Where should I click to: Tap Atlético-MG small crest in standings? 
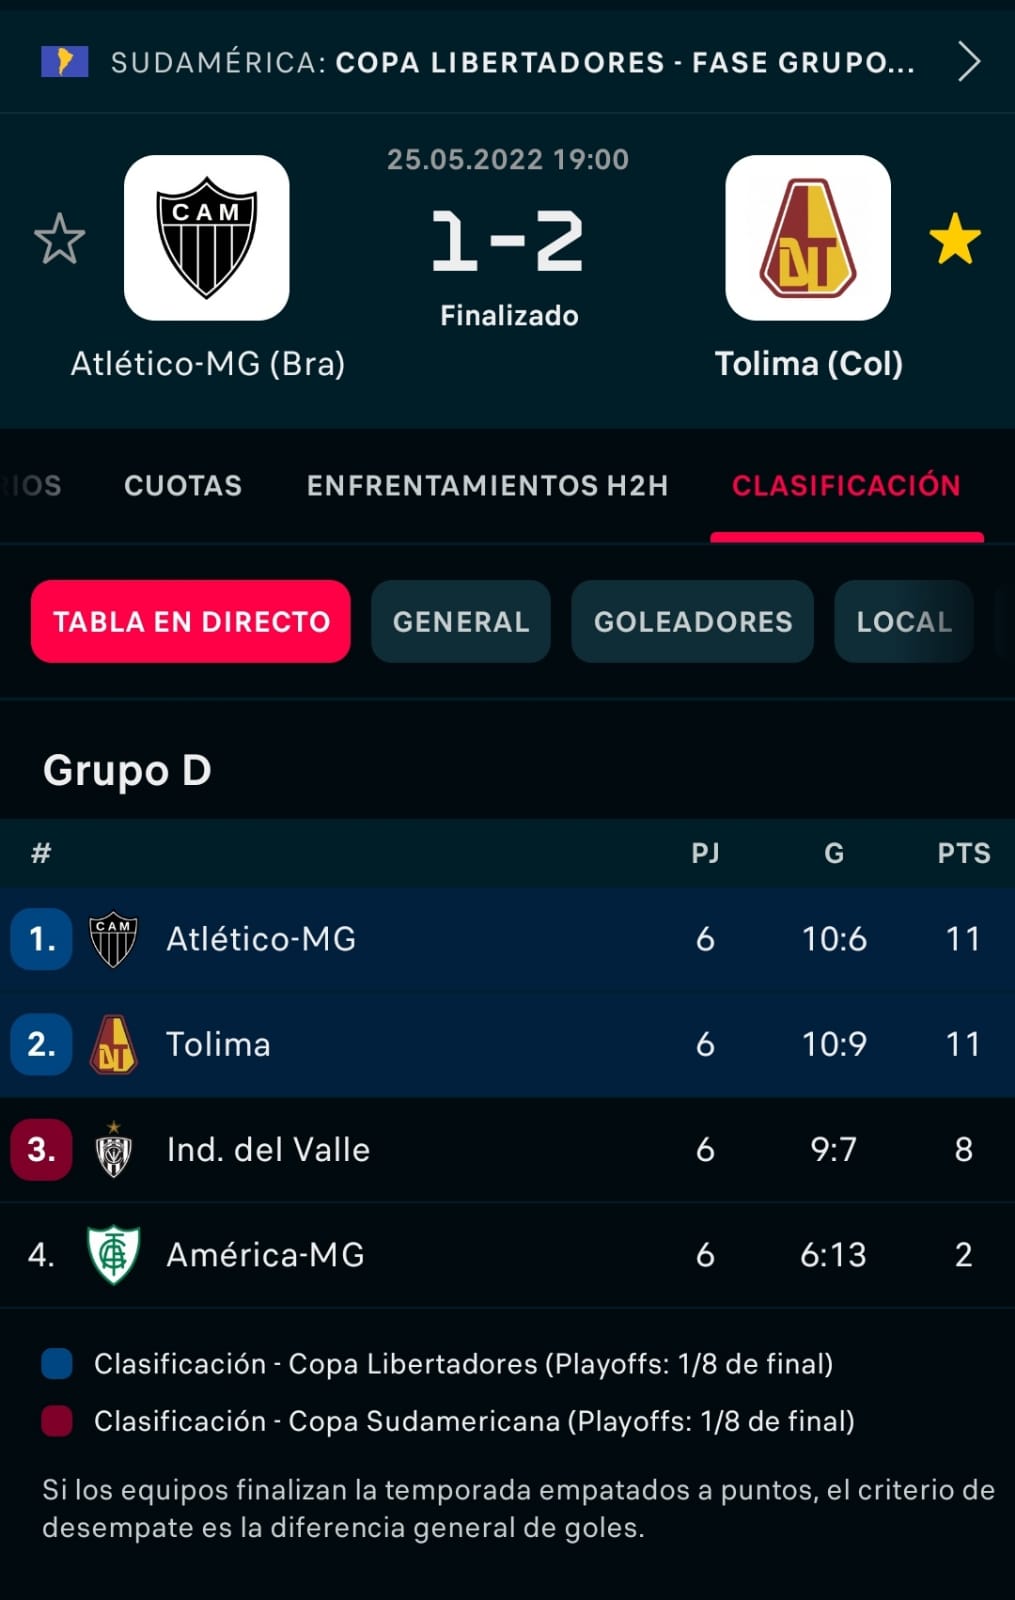113,939
